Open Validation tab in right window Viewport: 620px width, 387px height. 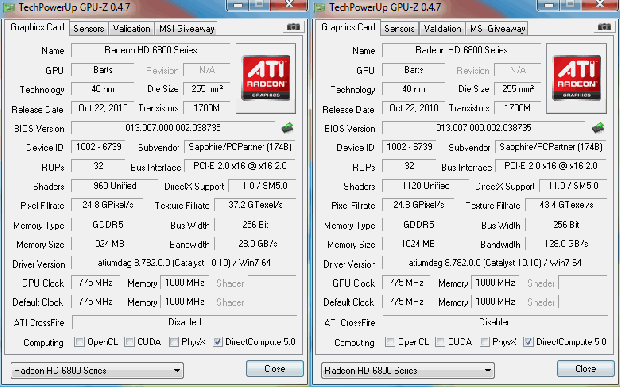pos(442,28)
